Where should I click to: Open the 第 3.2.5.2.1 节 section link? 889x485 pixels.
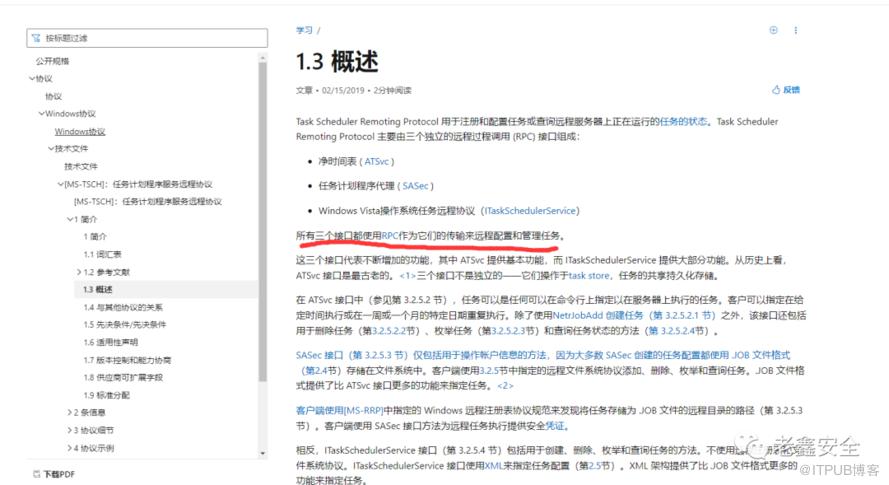pos(684,315)
